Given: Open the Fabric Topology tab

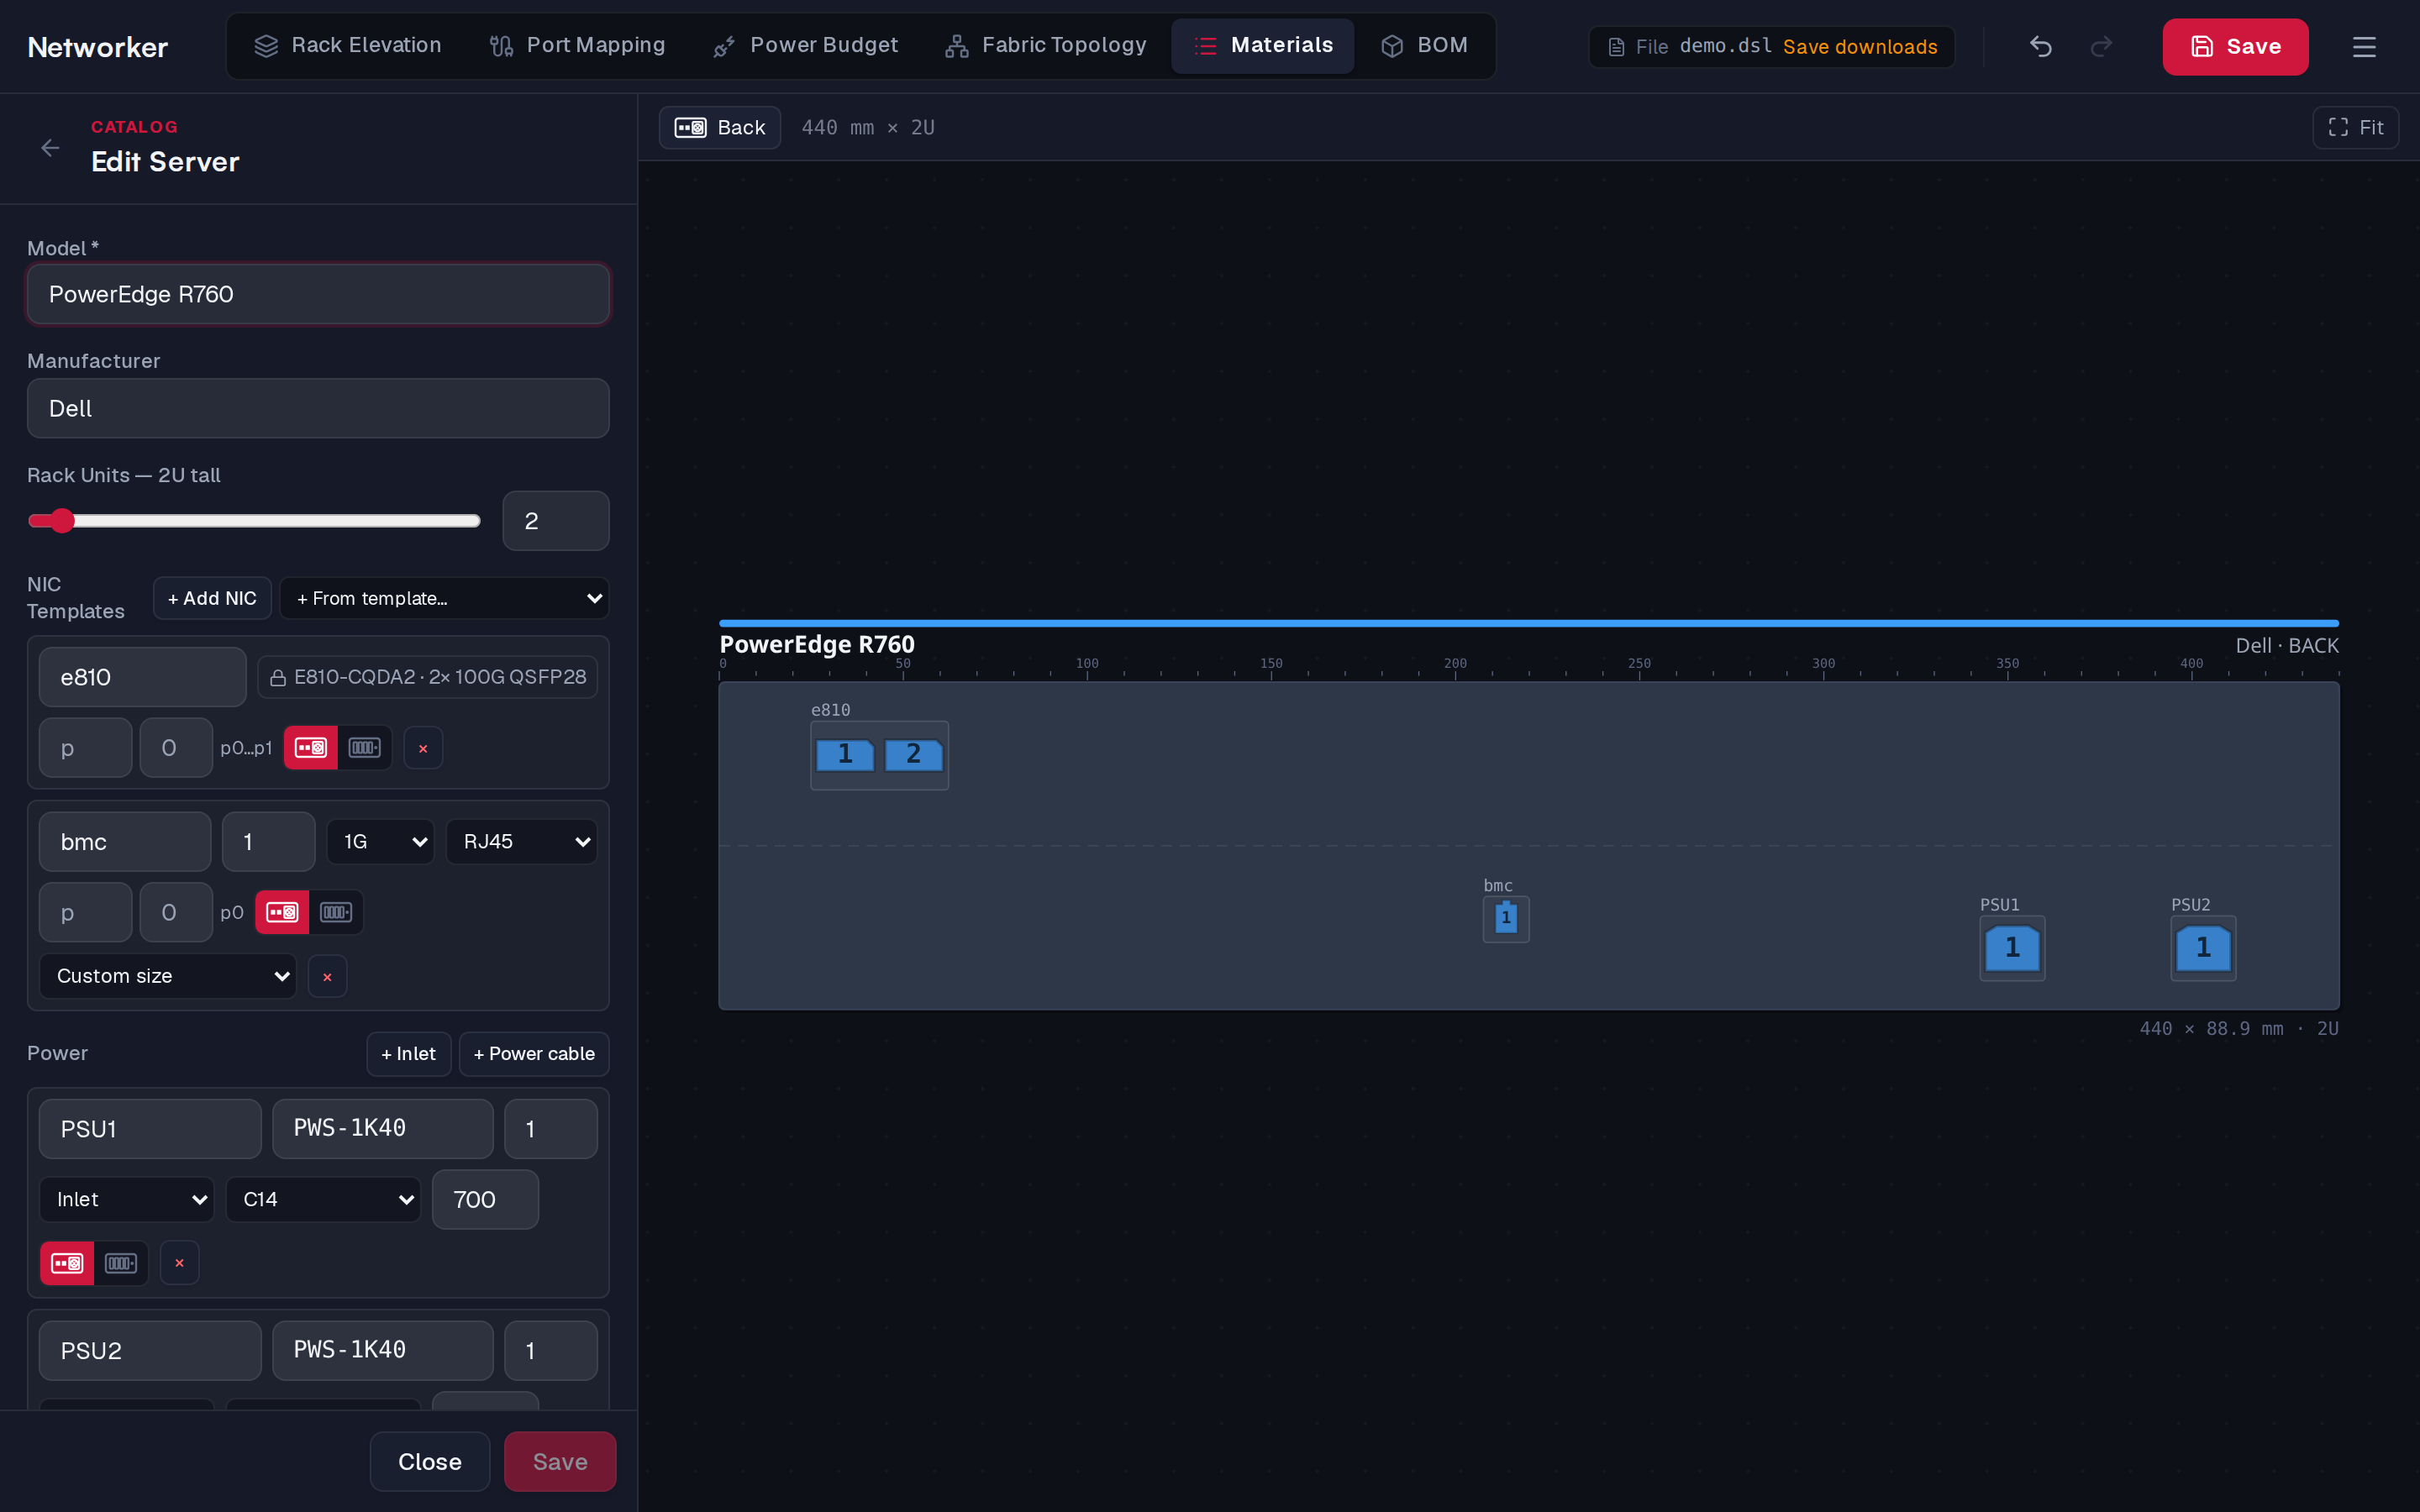Looking at the screenshot, I should [1046, 46].
